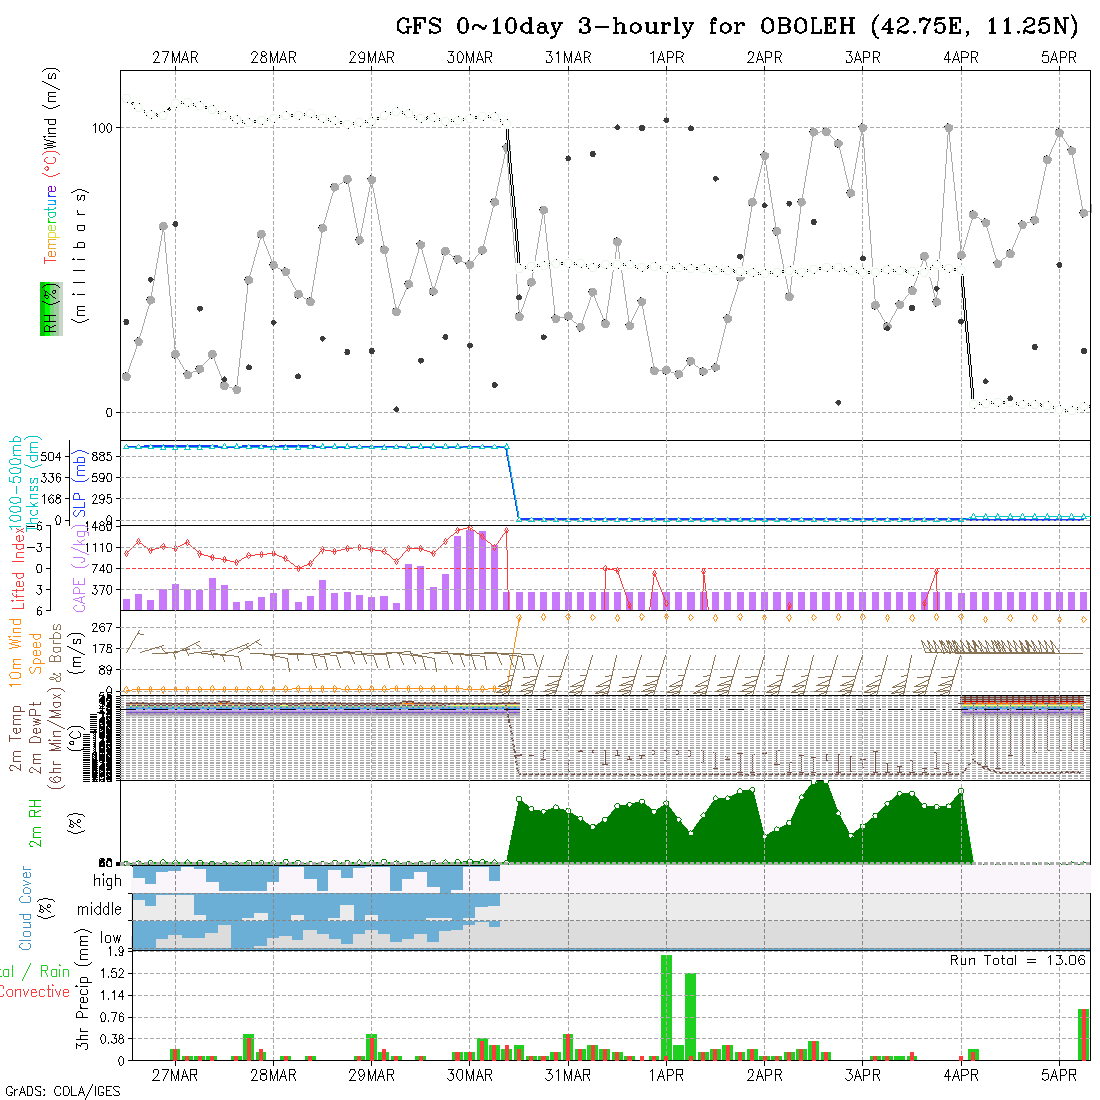Image resolution: width=1100 pixels, height=1100 pixels.
Task: Open the GrADS: COLA/IGES credit text
Action: click(x=62, y=1091)
